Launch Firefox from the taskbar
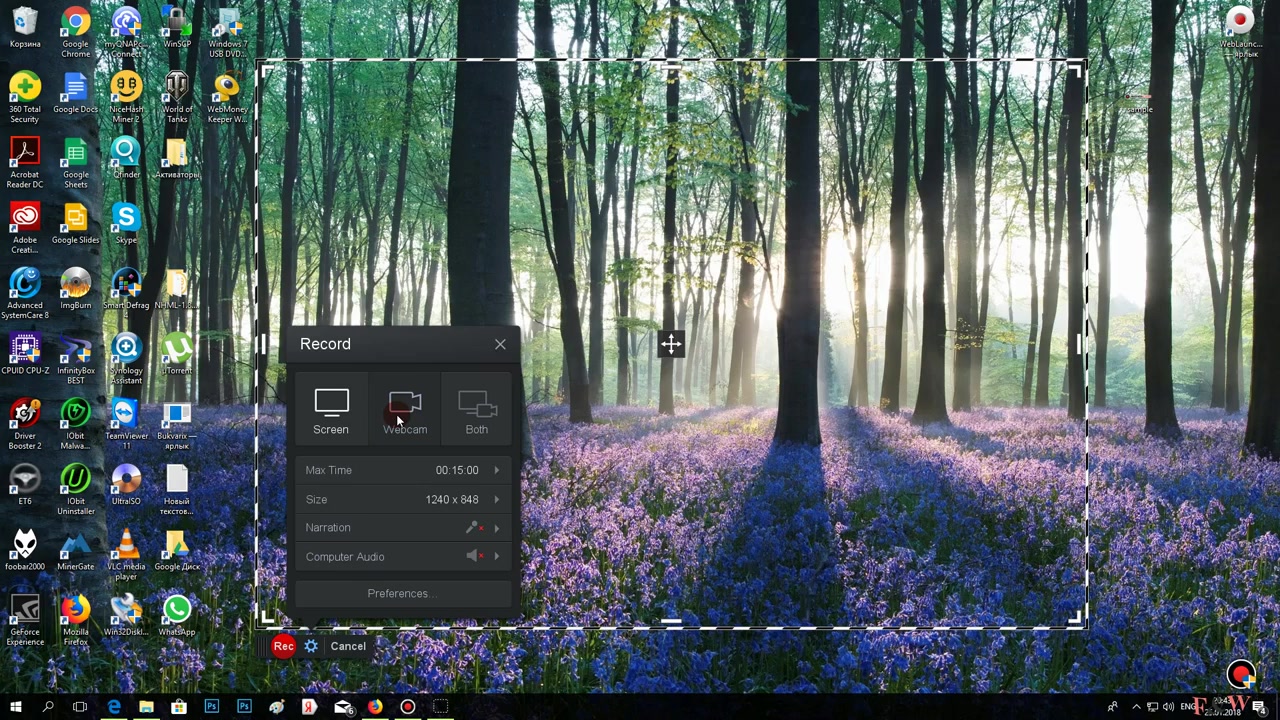The width and height of the screenshot is (1280, 720). [375, 707]
